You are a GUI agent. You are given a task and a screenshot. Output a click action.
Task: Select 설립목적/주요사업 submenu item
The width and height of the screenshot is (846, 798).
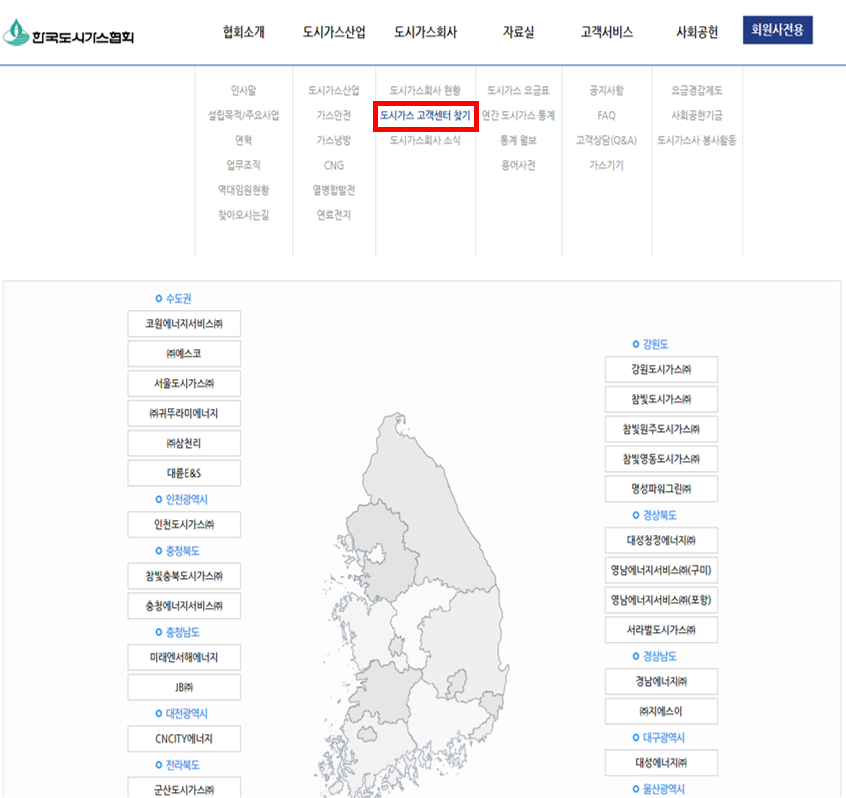[244, 115]
